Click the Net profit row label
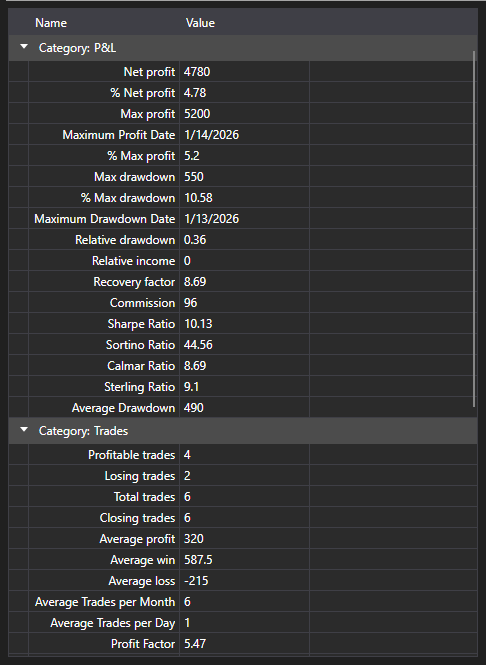The image size is (486, 665). (x=149, y=72)
